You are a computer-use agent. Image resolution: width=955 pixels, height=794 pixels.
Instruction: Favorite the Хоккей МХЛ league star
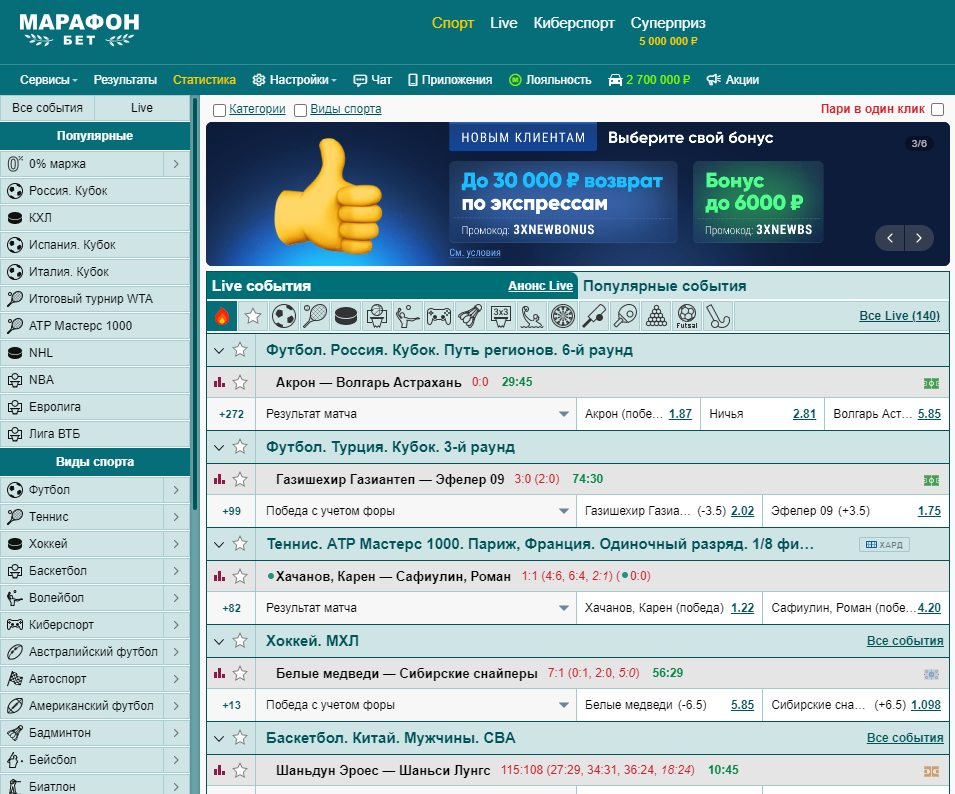[x=240, y=641]
